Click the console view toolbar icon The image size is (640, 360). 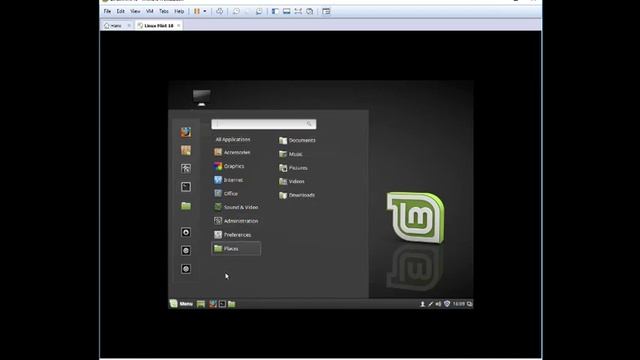tap(287, 11)
